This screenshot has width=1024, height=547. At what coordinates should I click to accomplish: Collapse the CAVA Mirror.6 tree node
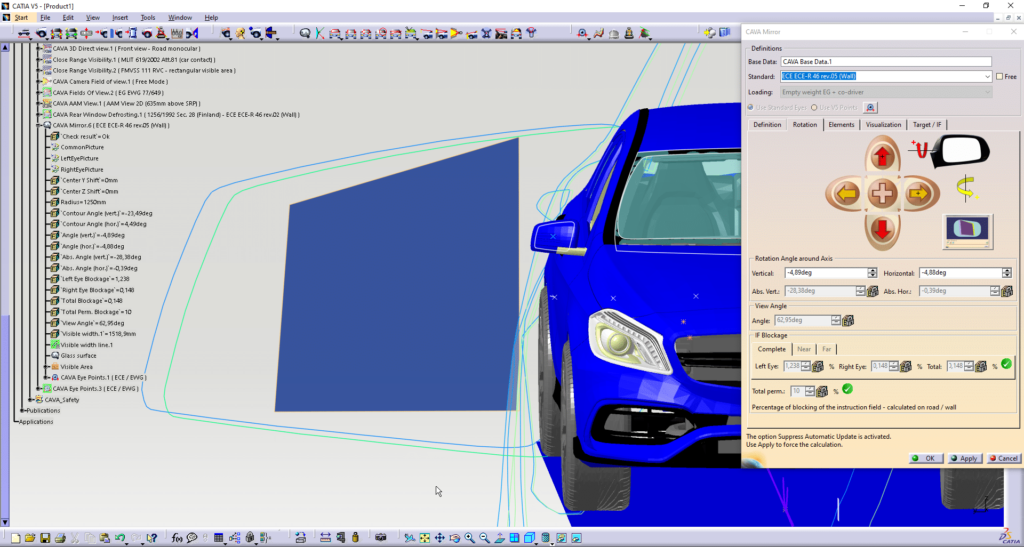coord(39,125)
